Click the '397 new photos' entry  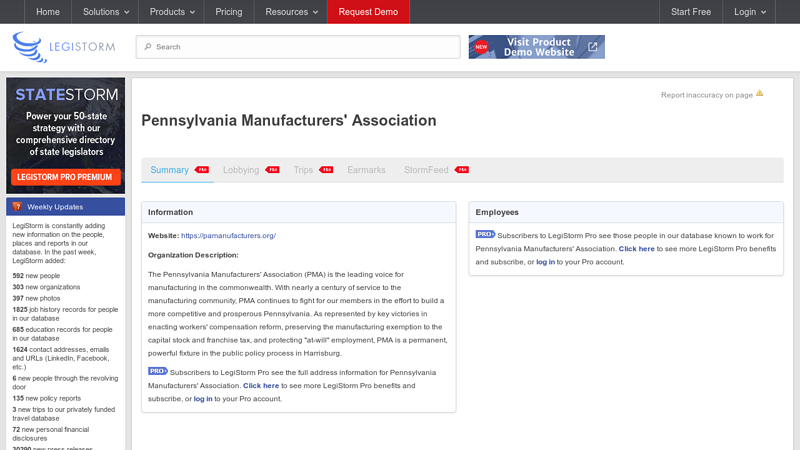click(x=36, y=298)
